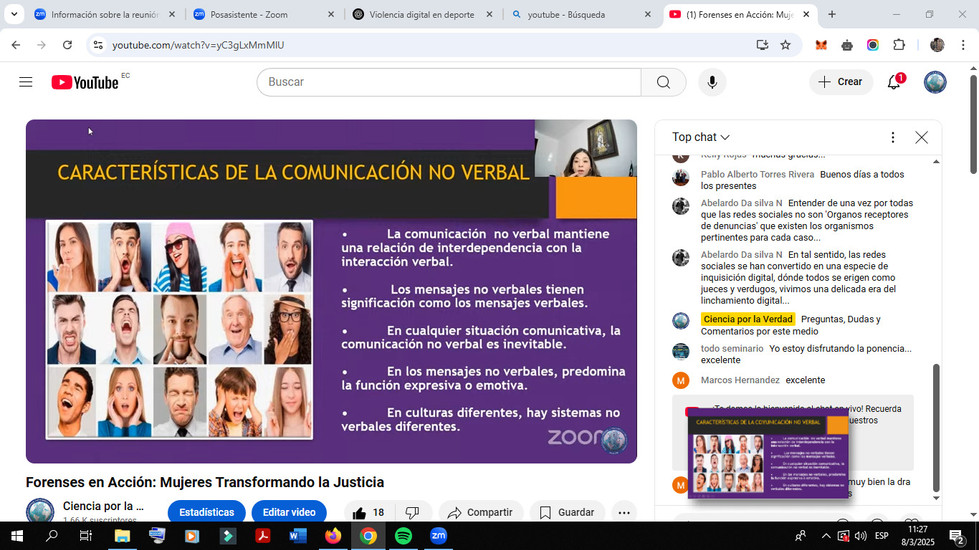Open Ciencia por la Verdad channel avatar
The image size is (979, 550).
(x=40, y=510)
